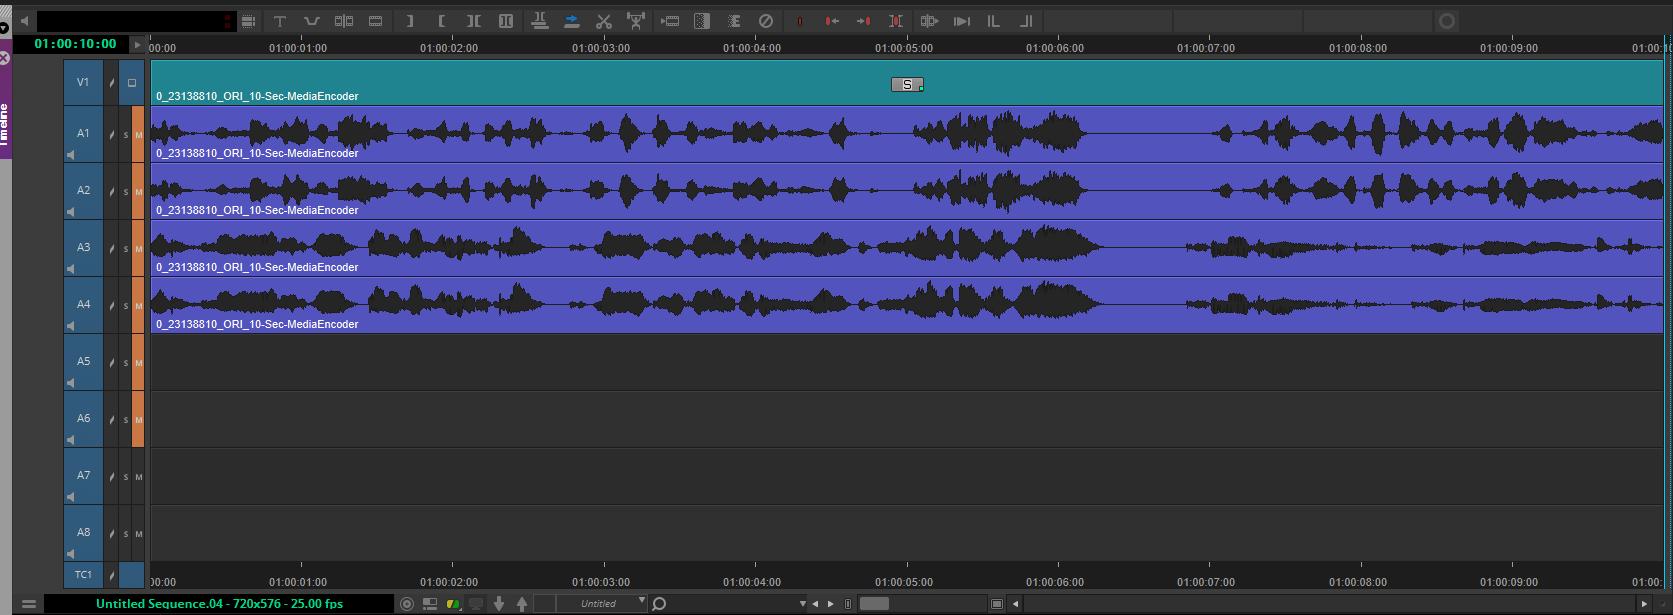Mute audio track A7
1673x615 pixels.
pos(138,477)
